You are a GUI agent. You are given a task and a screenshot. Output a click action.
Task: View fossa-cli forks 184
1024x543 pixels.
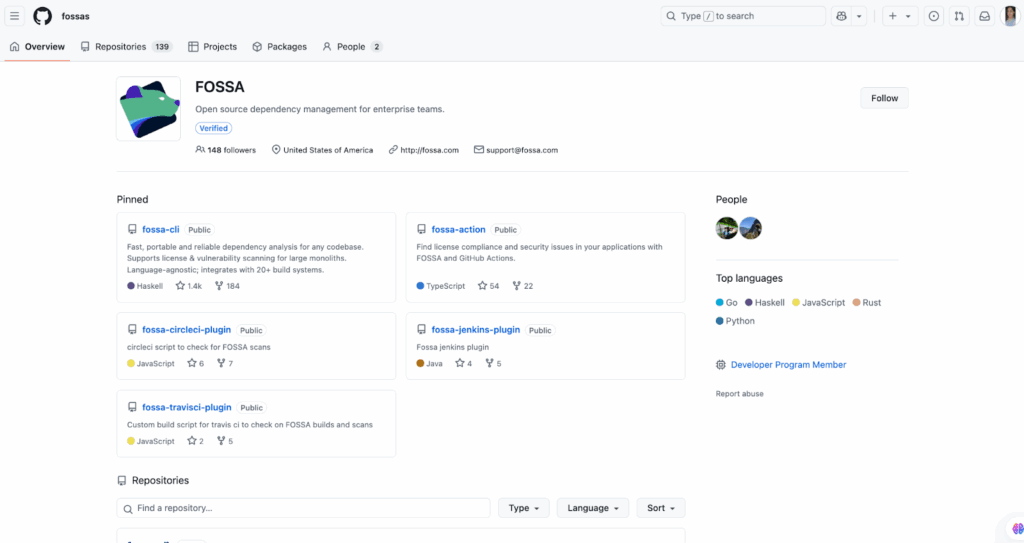227,286
